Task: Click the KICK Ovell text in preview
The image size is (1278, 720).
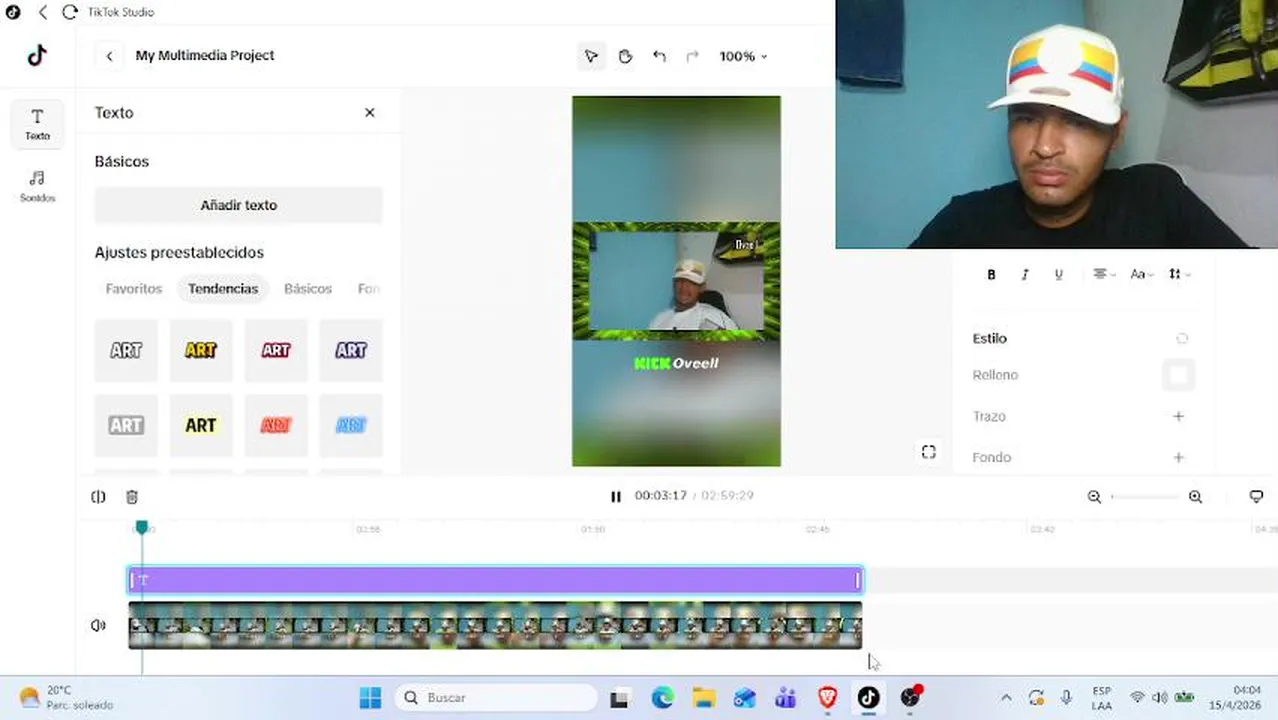Action: click(x=676, y=363)
